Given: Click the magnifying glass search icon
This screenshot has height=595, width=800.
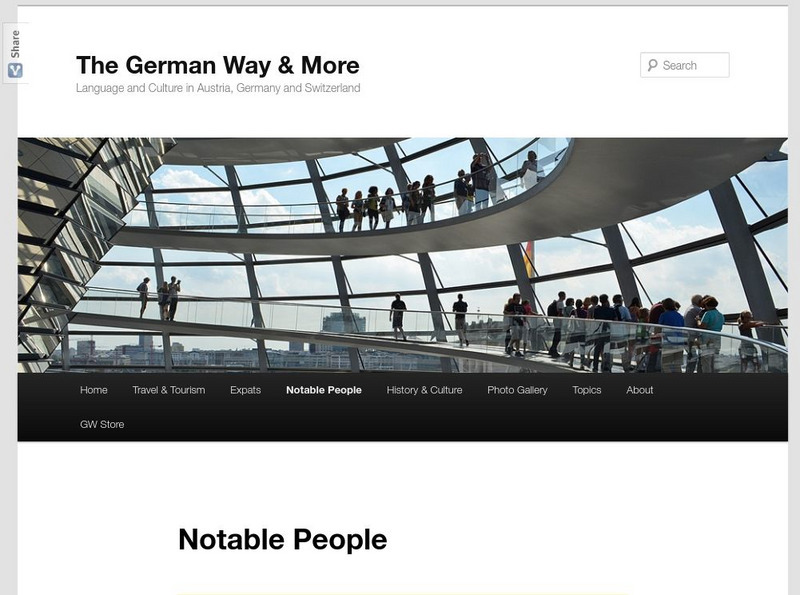Looking at the screenshot, I should click(x=653, y=65).
